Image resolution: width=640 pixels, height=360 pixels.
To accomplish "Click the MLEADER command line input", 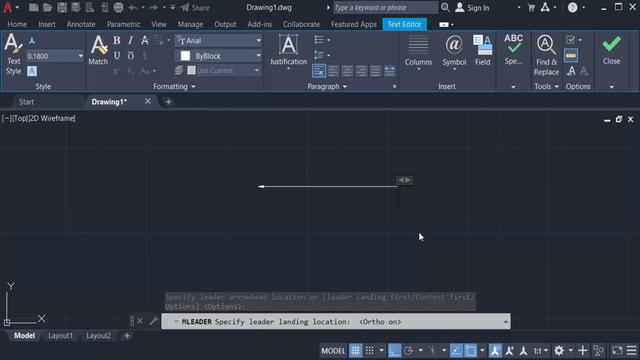I will (336, 322).
